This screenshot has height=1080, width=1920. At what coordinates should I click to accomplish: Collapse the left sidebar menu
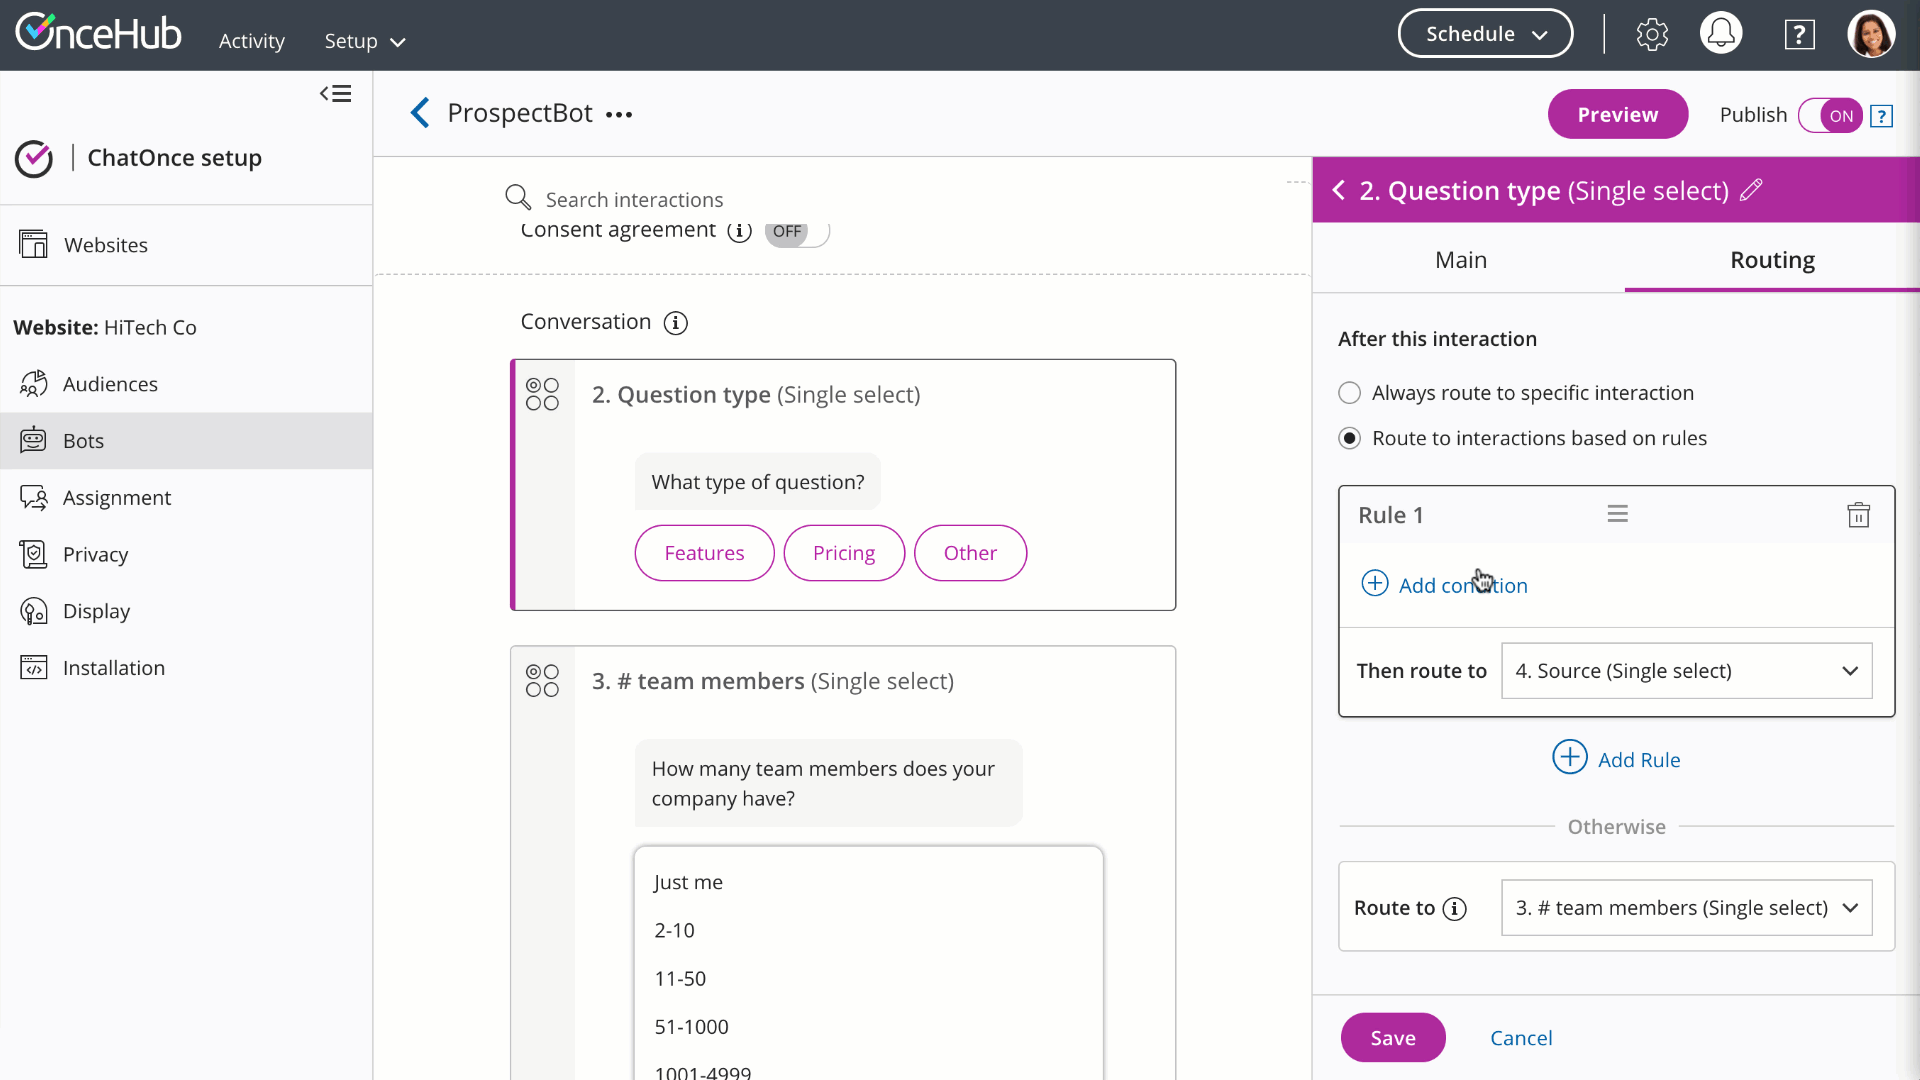pos(336,94)
